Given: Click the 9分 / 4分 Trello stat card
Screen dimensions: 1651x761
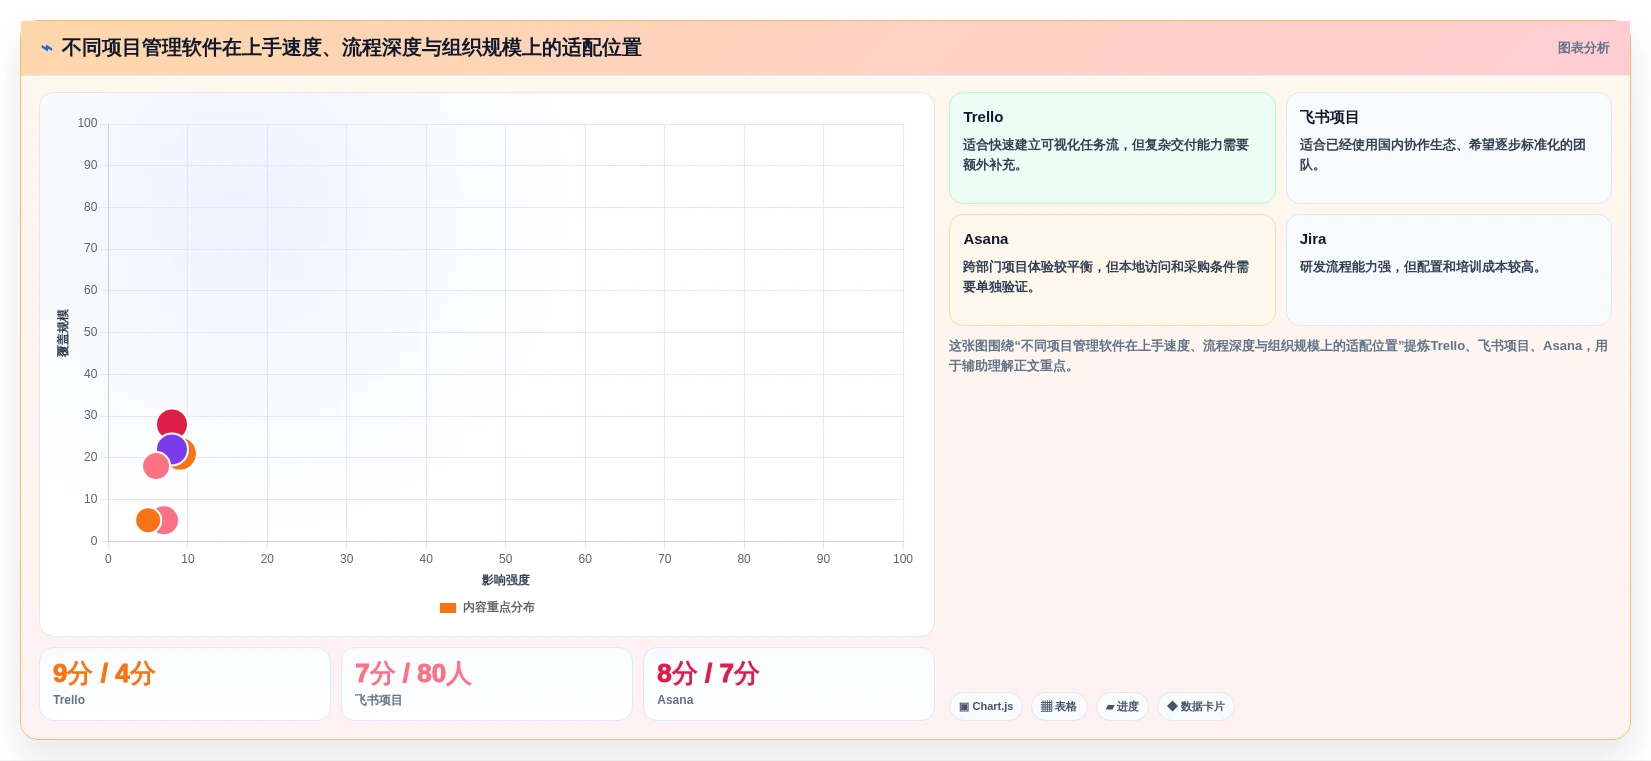Looking at the screenshot, I should 185,684.
